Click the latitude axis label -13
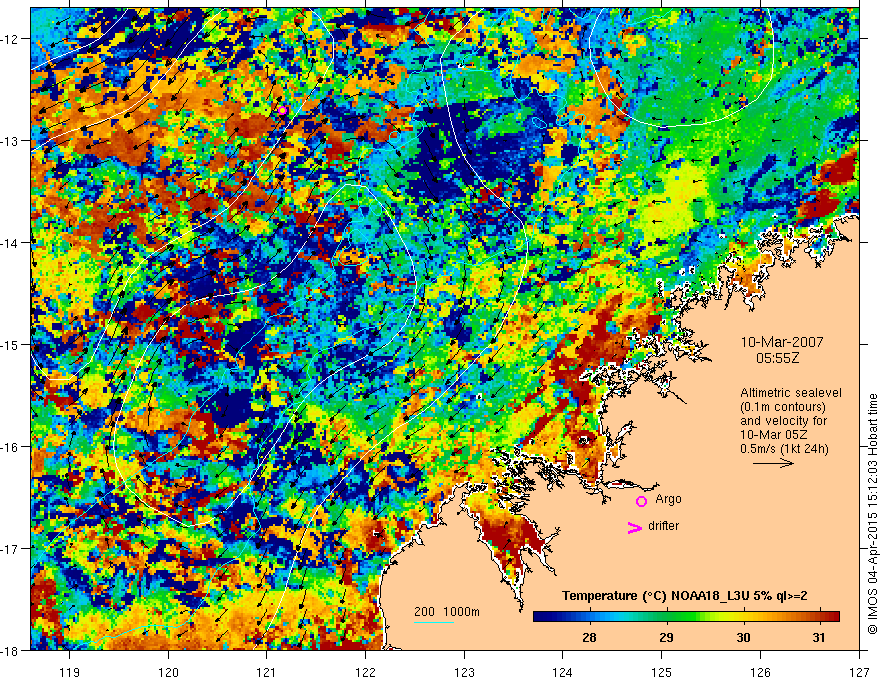Screen dimensions: 880x680 coord(11,141)
